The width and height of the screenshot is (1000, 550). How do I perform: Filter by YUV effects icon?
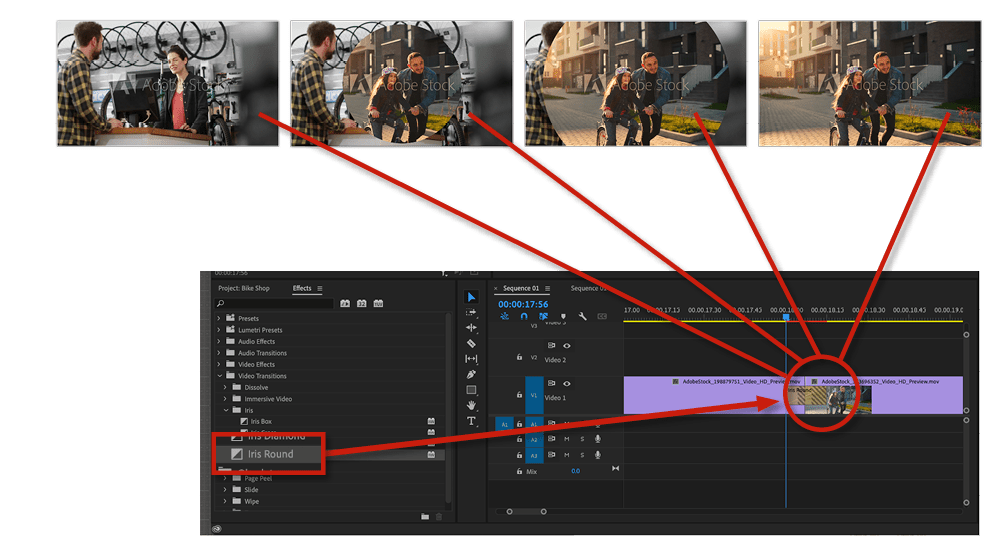pos(378,304)
